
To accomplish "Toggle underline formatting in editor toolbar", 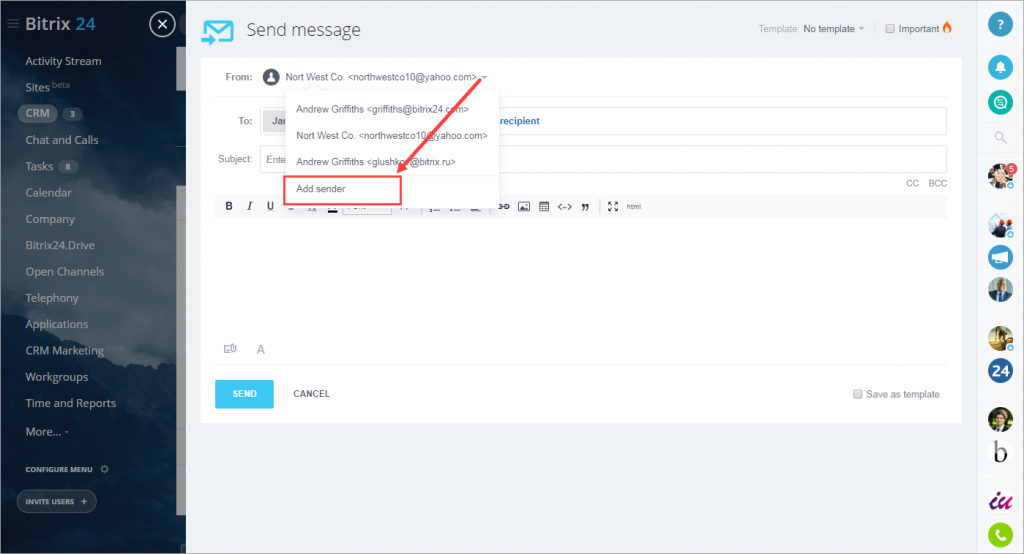I will click(x=270, y=206).
